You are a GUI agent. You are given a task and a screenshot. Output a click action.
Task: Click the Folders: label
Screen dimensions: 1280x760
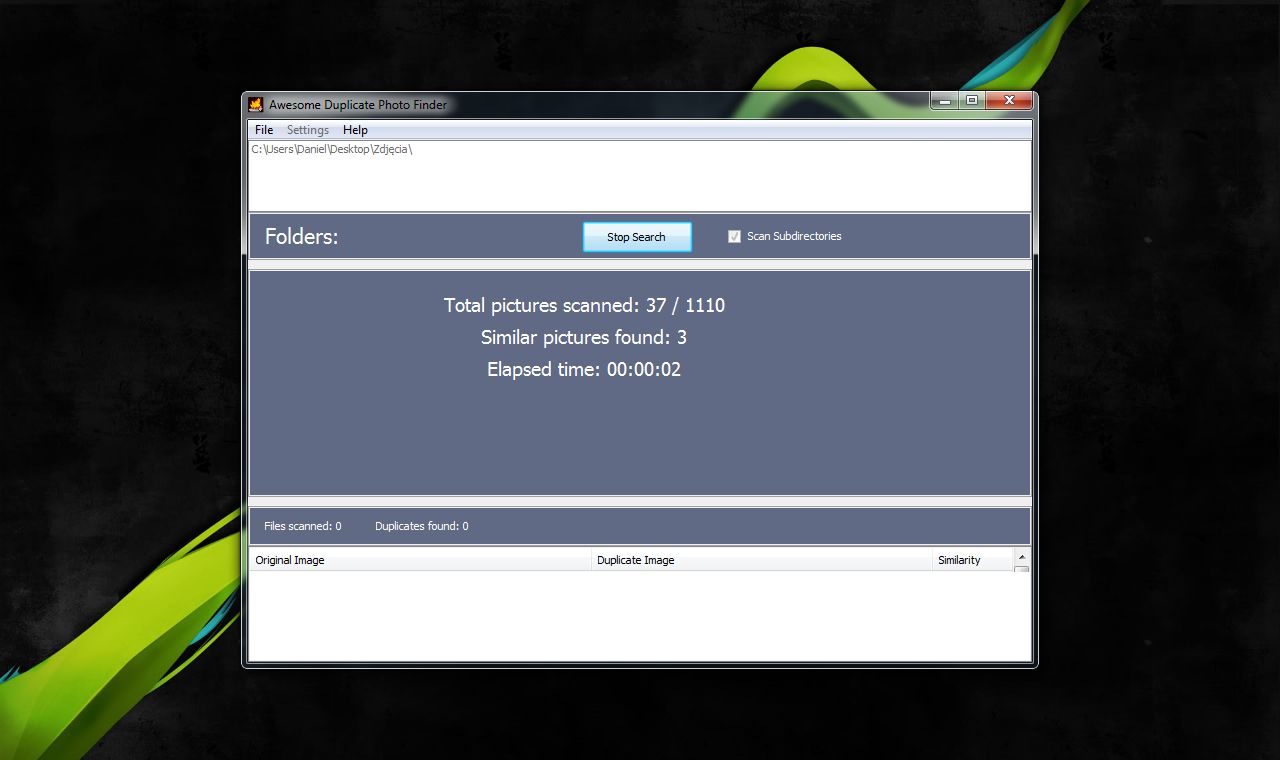302,237
